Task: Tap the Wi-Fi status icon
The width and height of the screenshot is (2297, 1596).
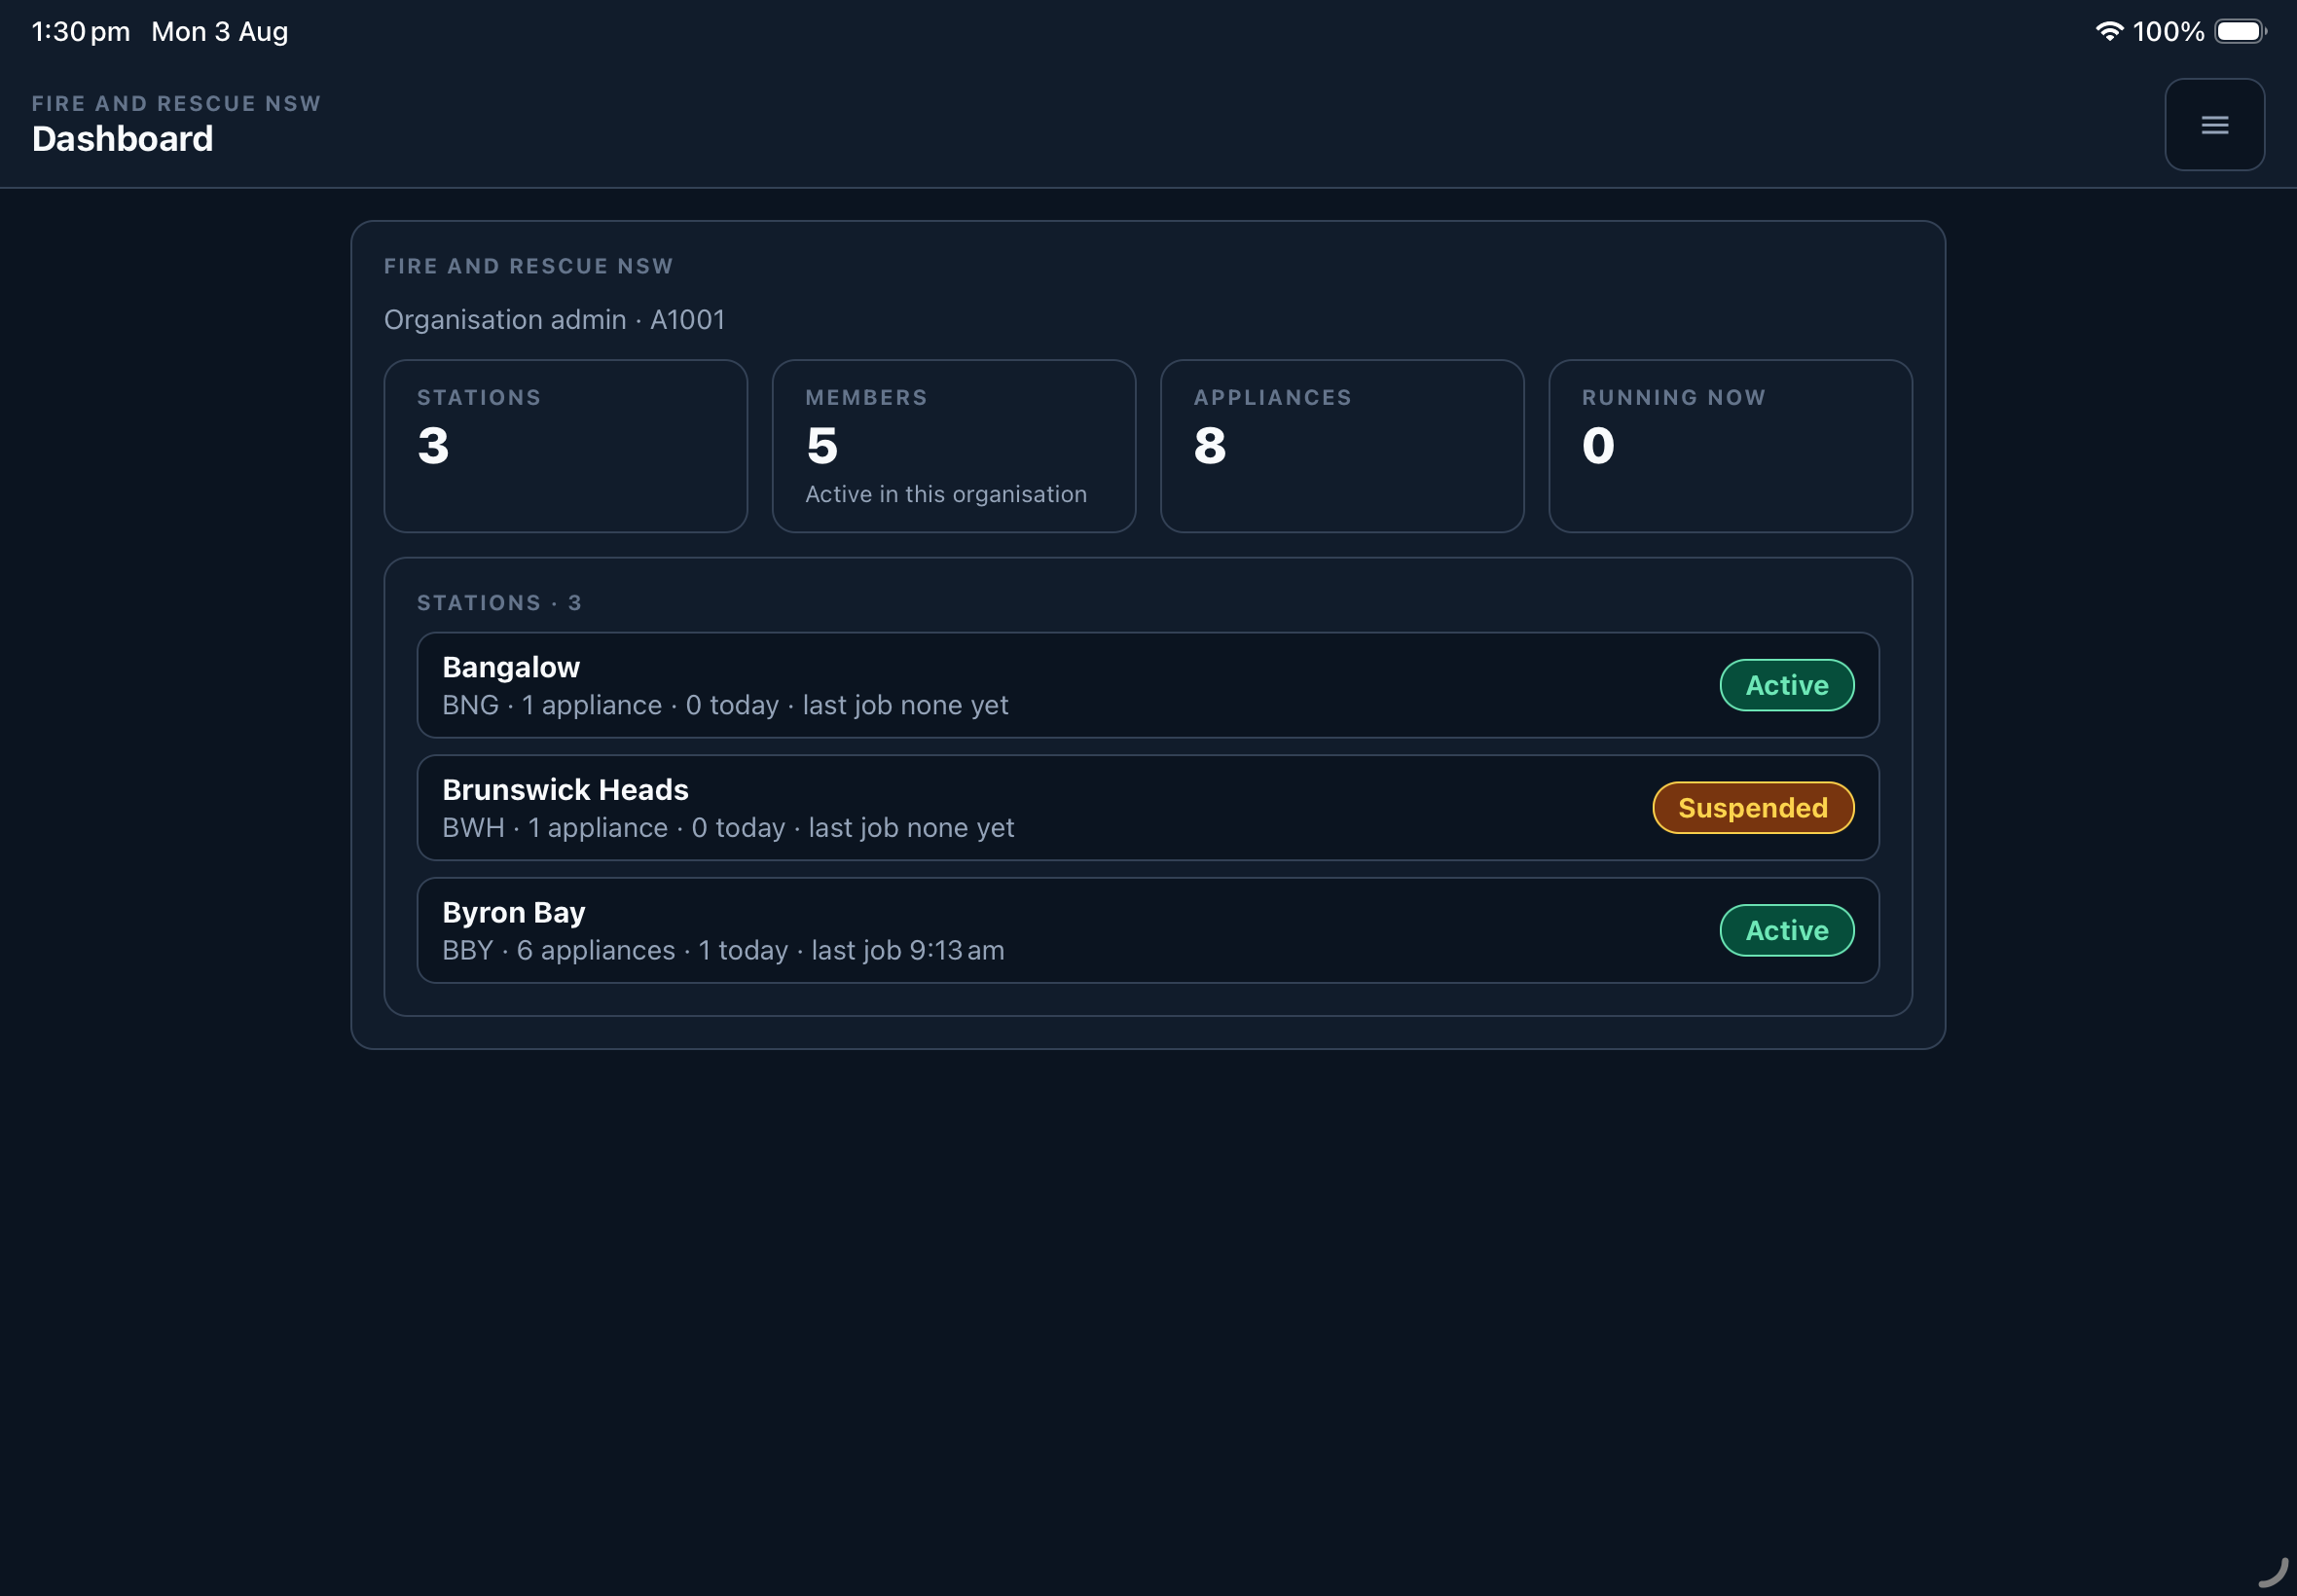Action: coord(2108,31)
